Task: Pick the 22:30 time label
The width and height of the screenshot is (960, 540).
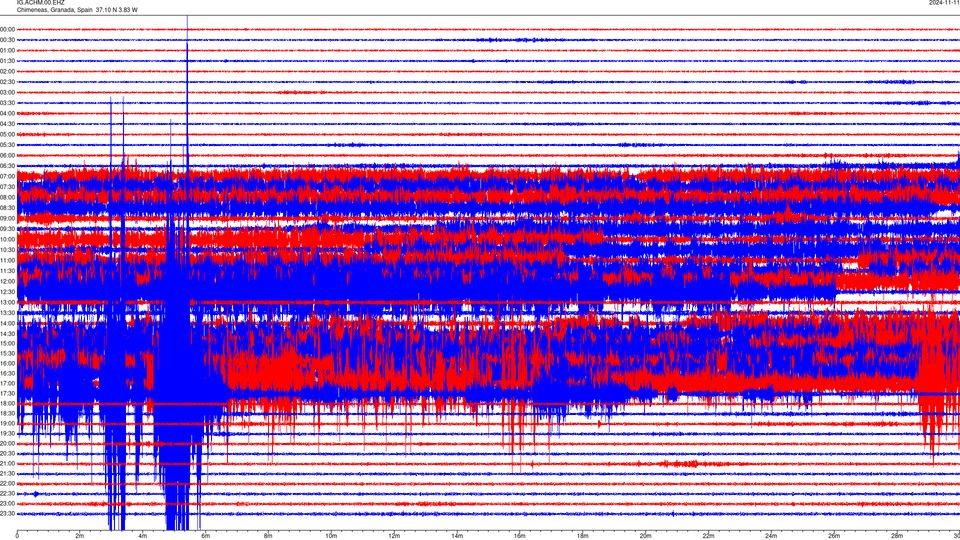Action: point(8,493)
